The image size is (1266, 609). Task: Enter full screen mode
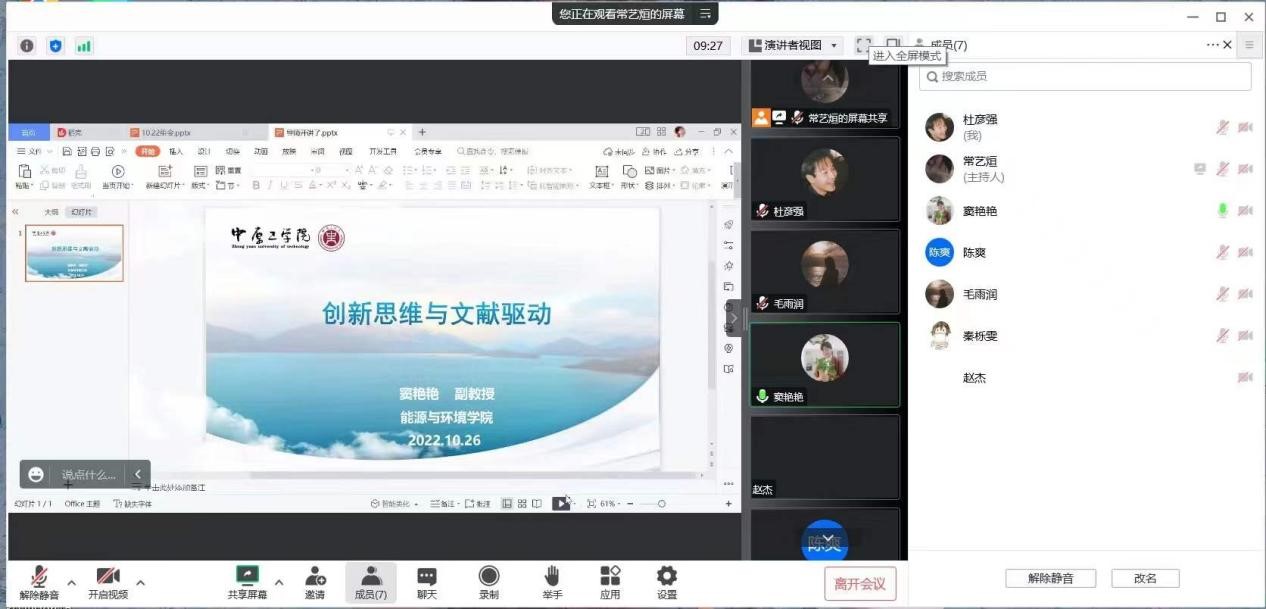[863, 45]
